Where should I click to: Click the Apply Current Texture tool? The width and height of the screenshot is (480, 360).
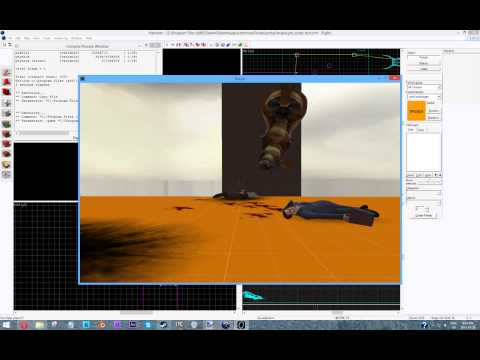(x=7, y=134)
